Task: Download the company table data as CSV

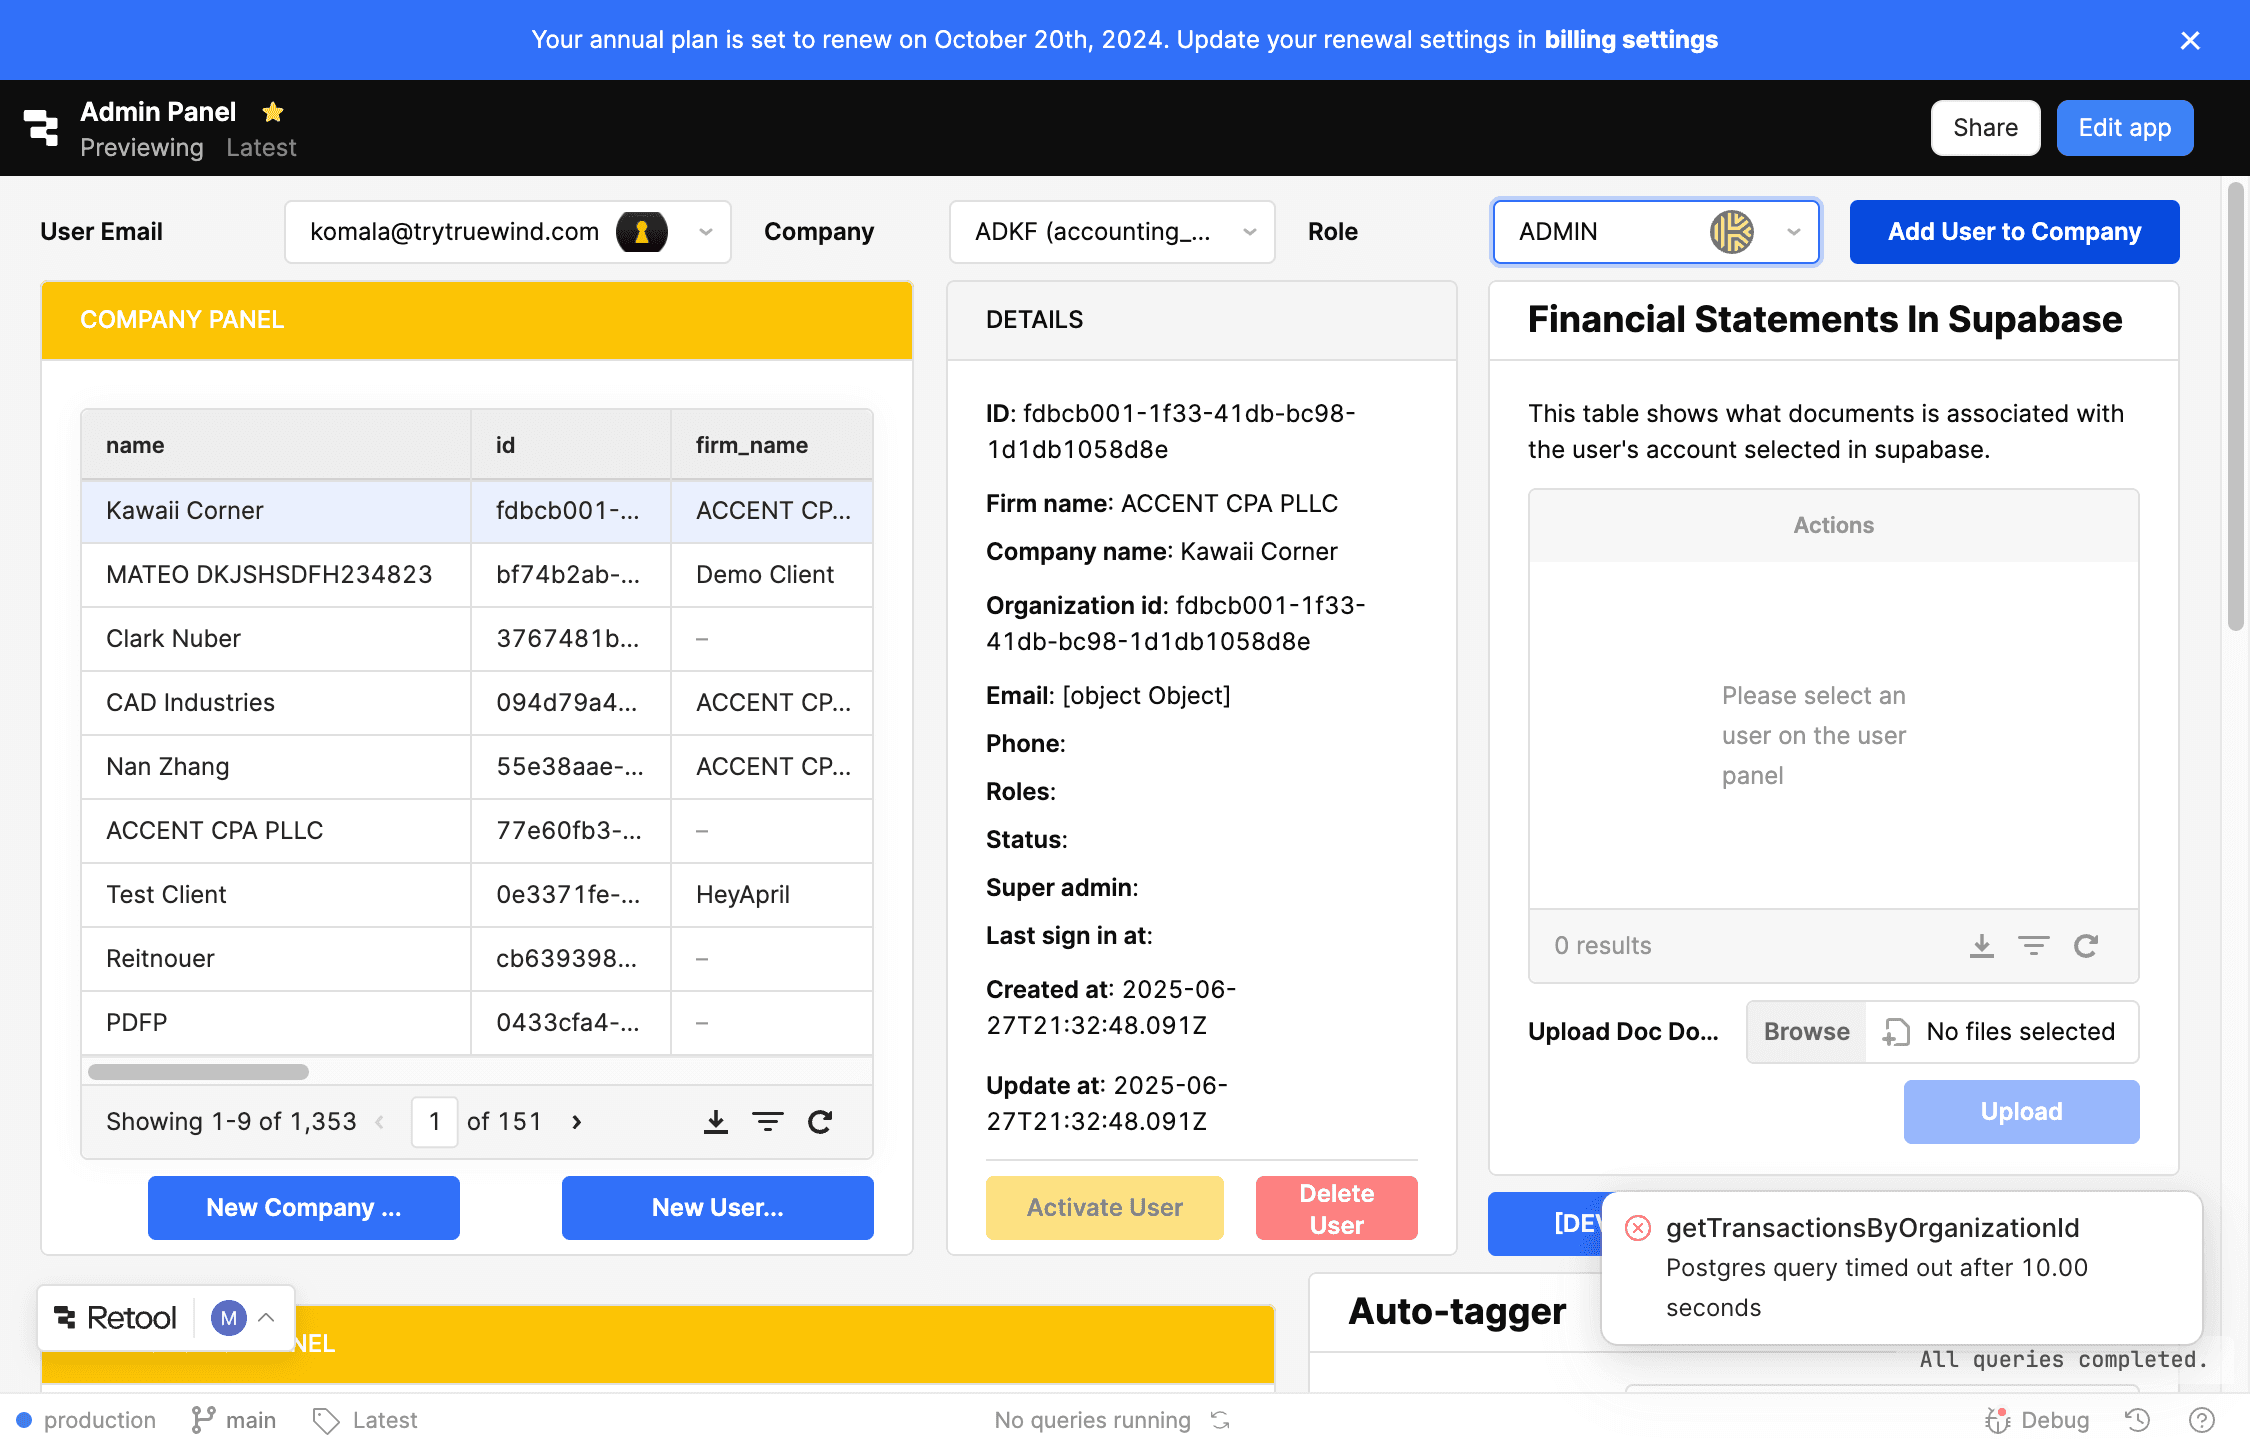Action: (716, 1121)
